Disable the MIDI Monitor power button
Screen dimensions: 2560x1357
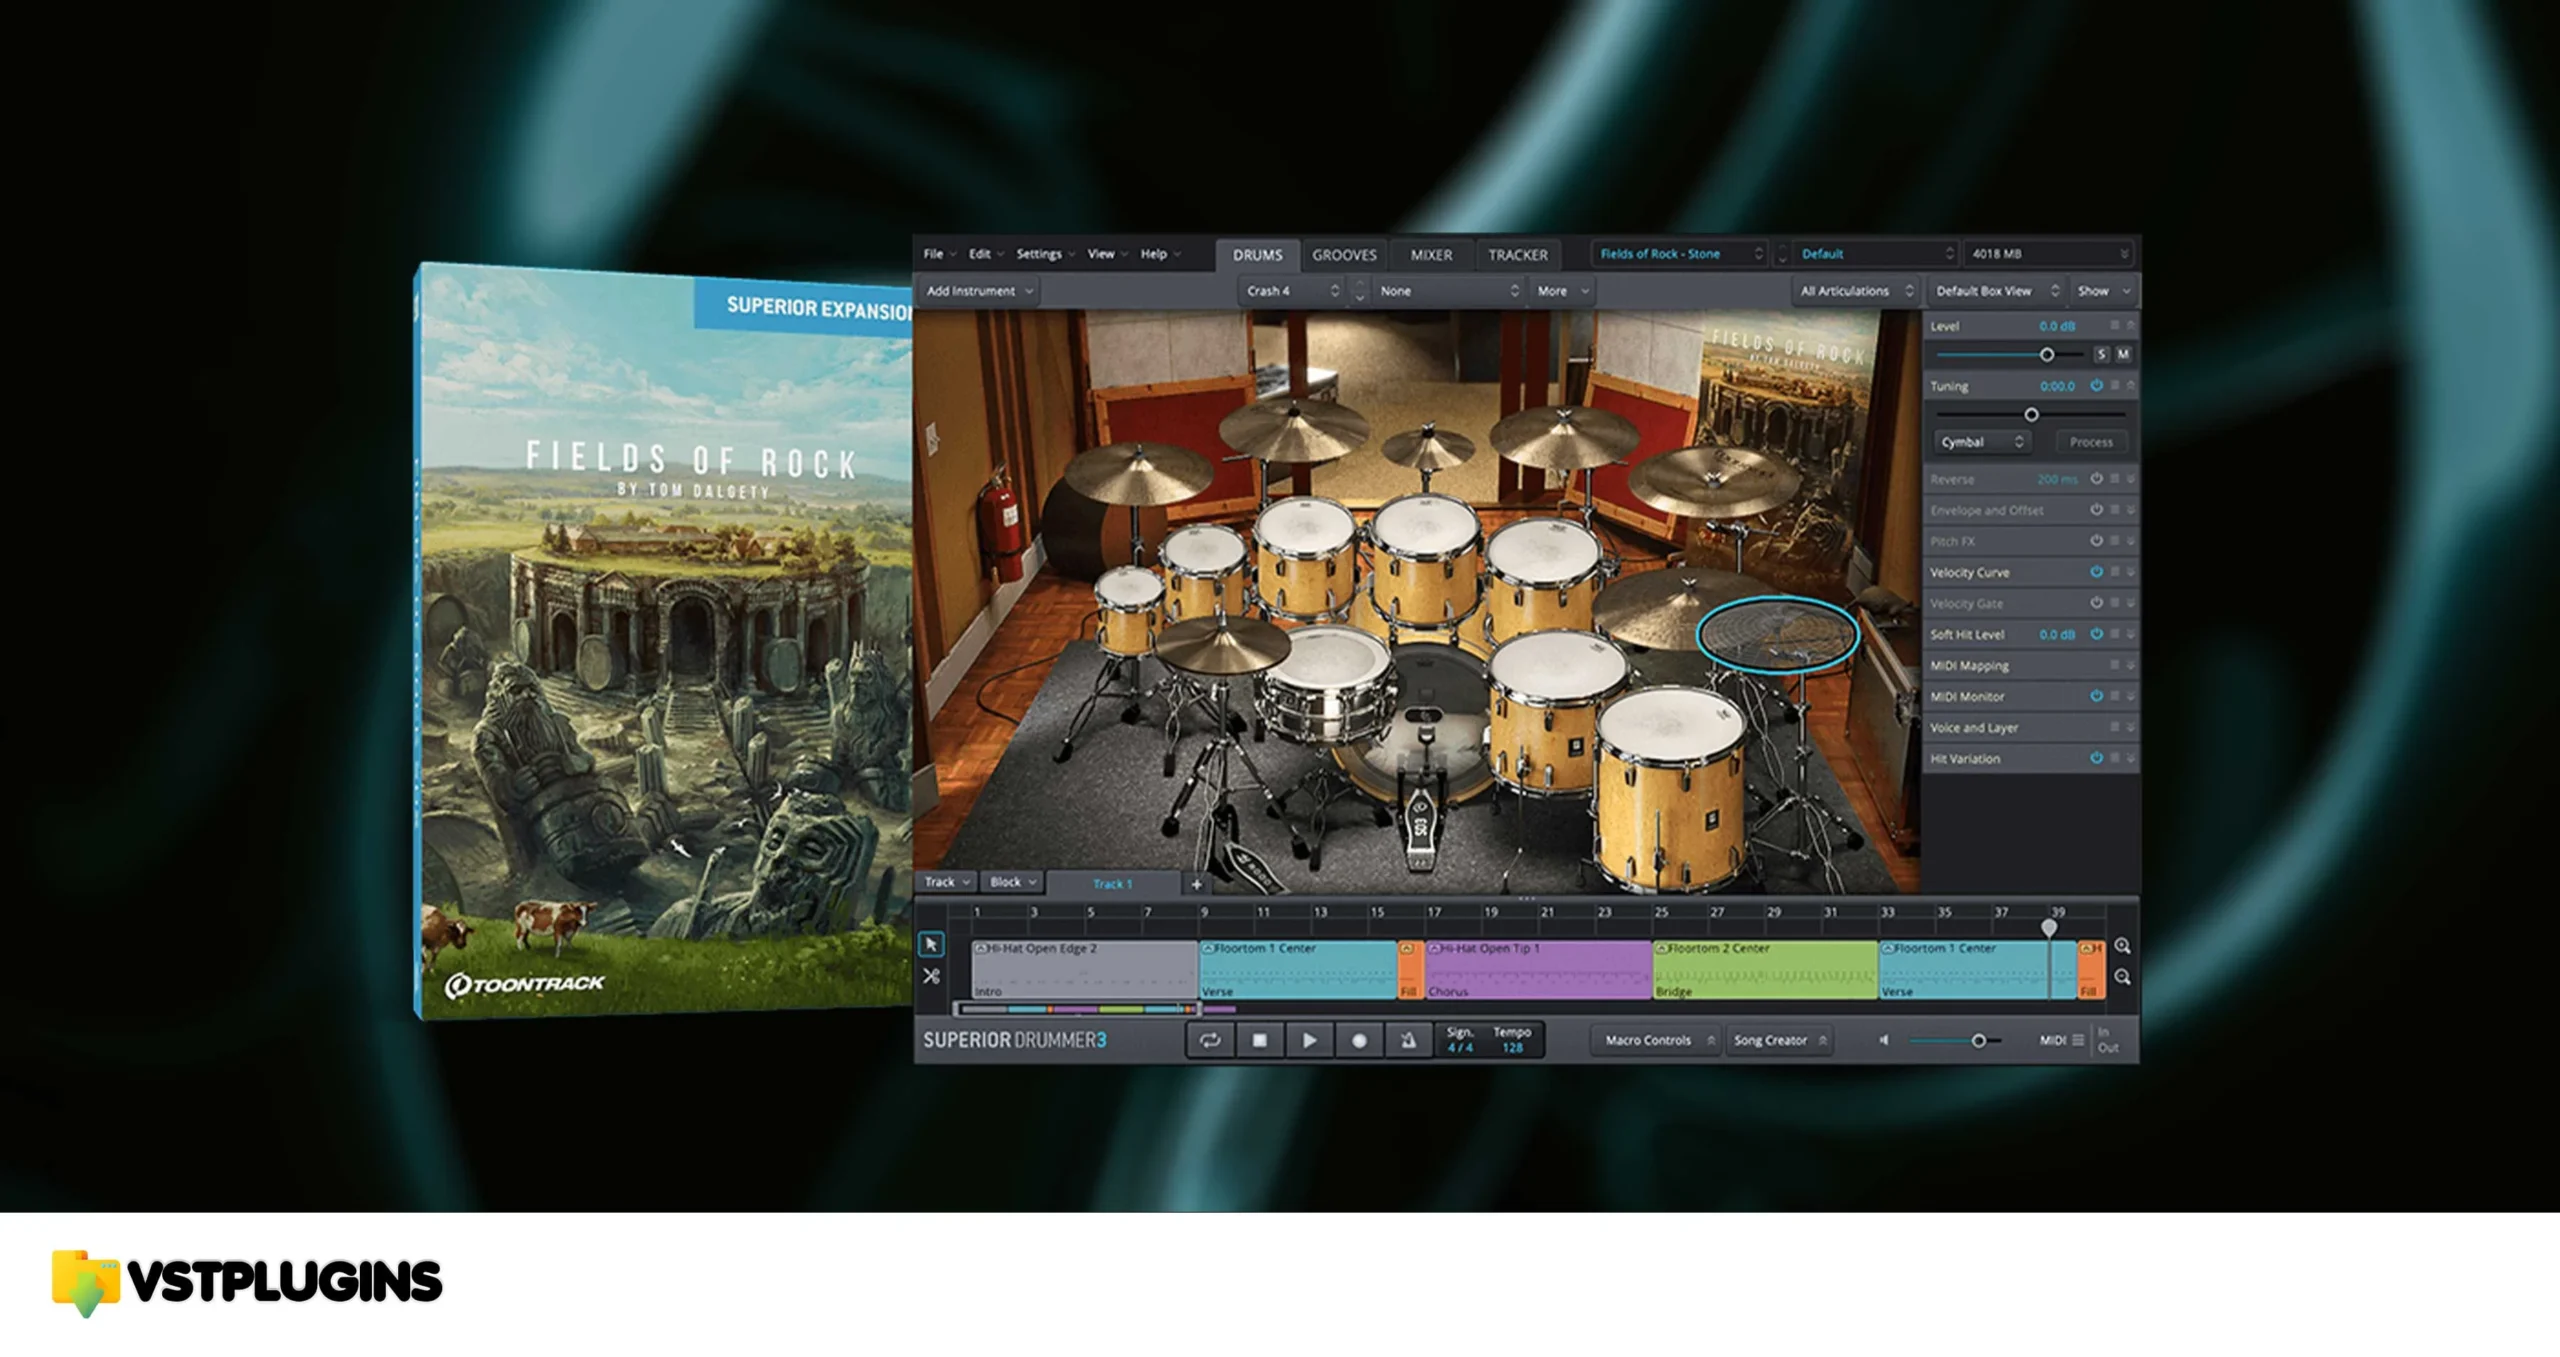click(x=2096, y=696)
